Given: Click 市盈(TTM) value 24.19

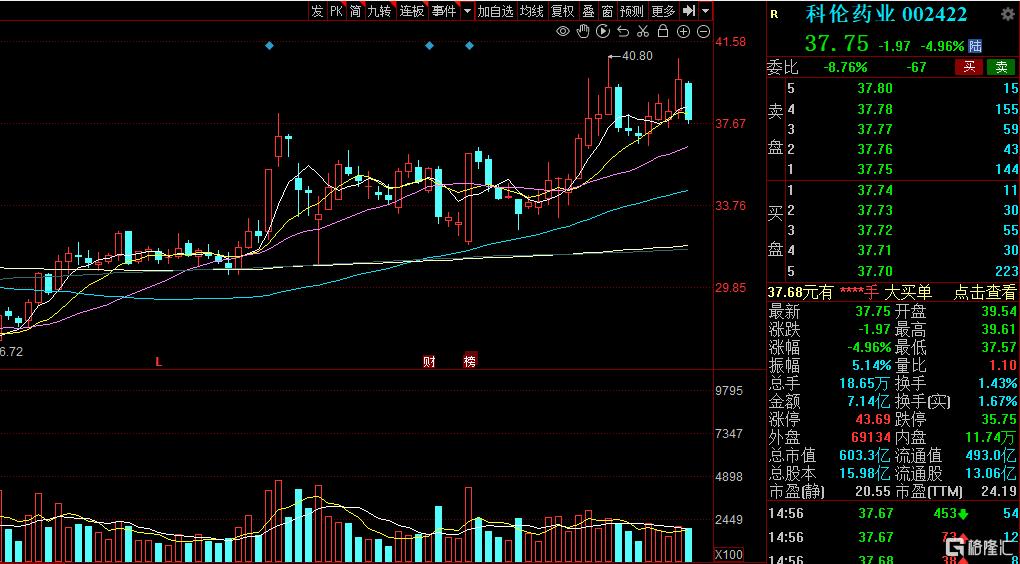Looking at the screenshot, I should coord(999,492).
